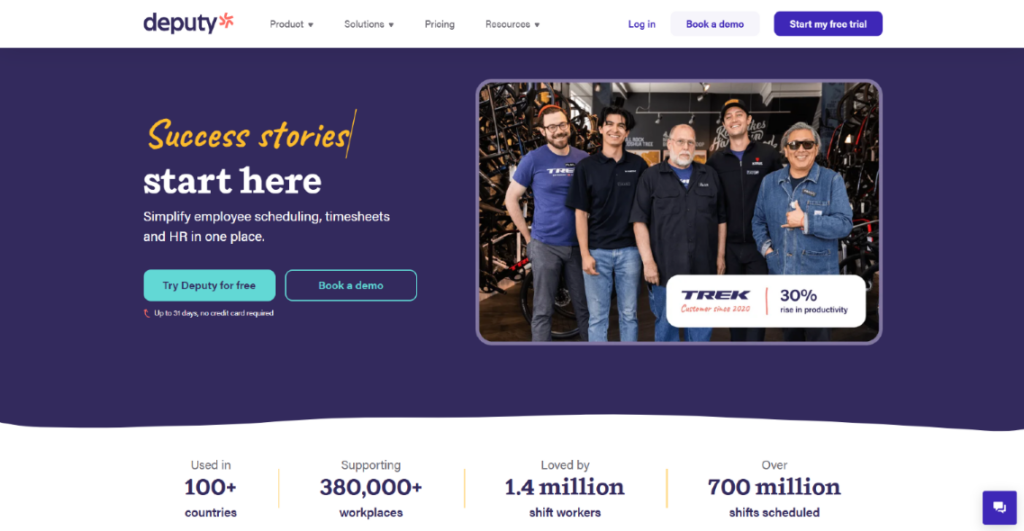Open the chat widget icon
This screenshot has height=531, width=1024.
999,507
